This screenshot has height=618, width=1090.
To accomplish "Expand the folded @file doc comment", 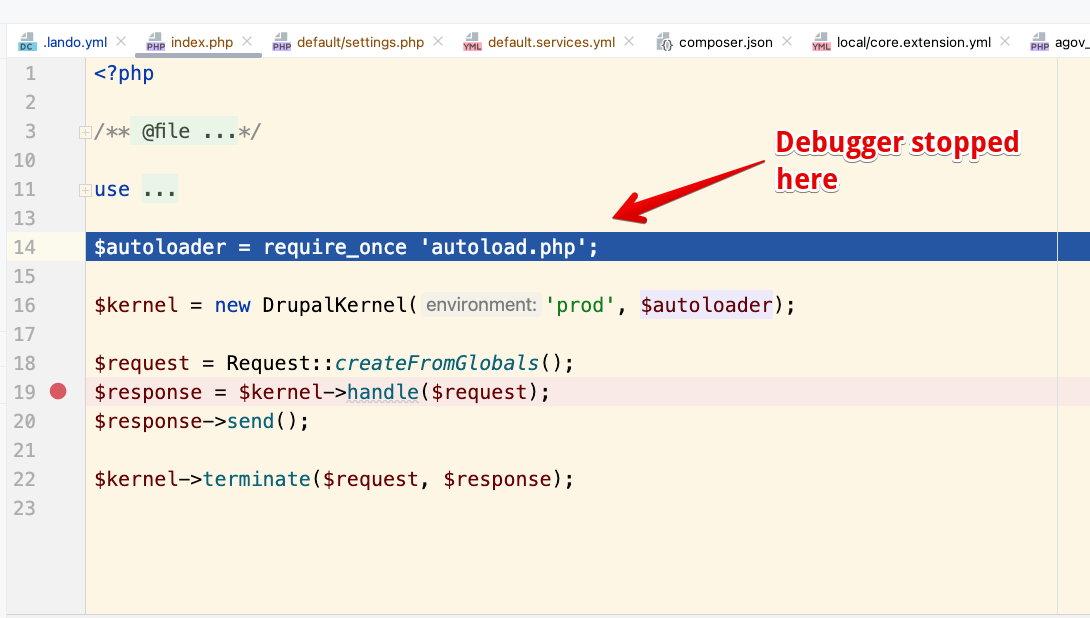I will point(85,132).
